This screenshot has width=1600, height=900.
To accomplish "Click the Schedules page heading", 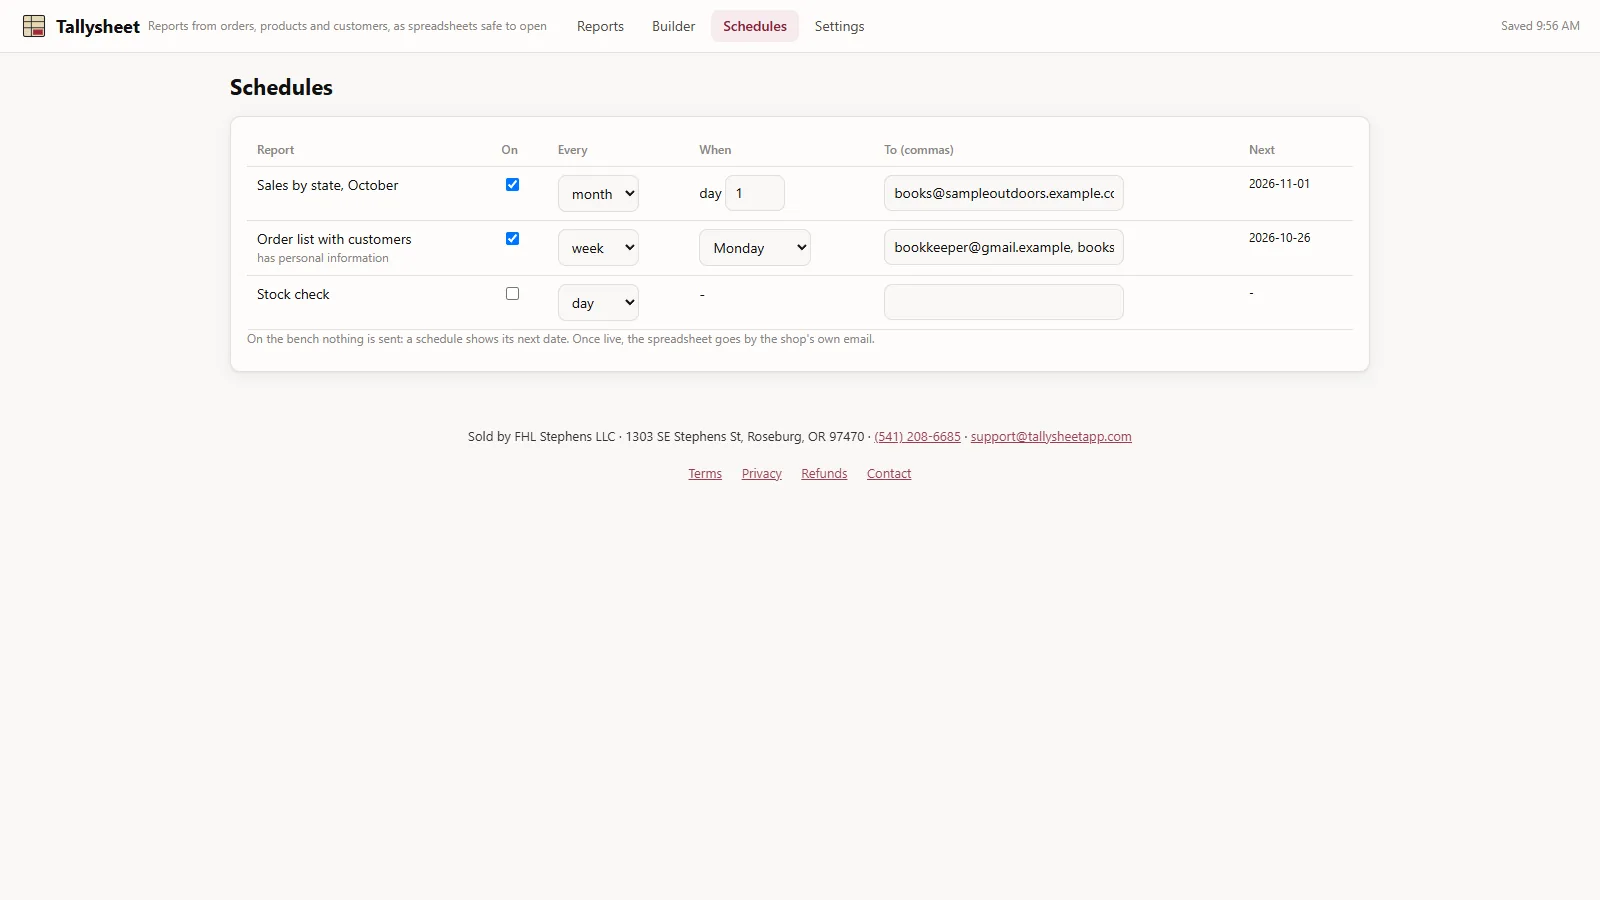I will pos(281,87).
